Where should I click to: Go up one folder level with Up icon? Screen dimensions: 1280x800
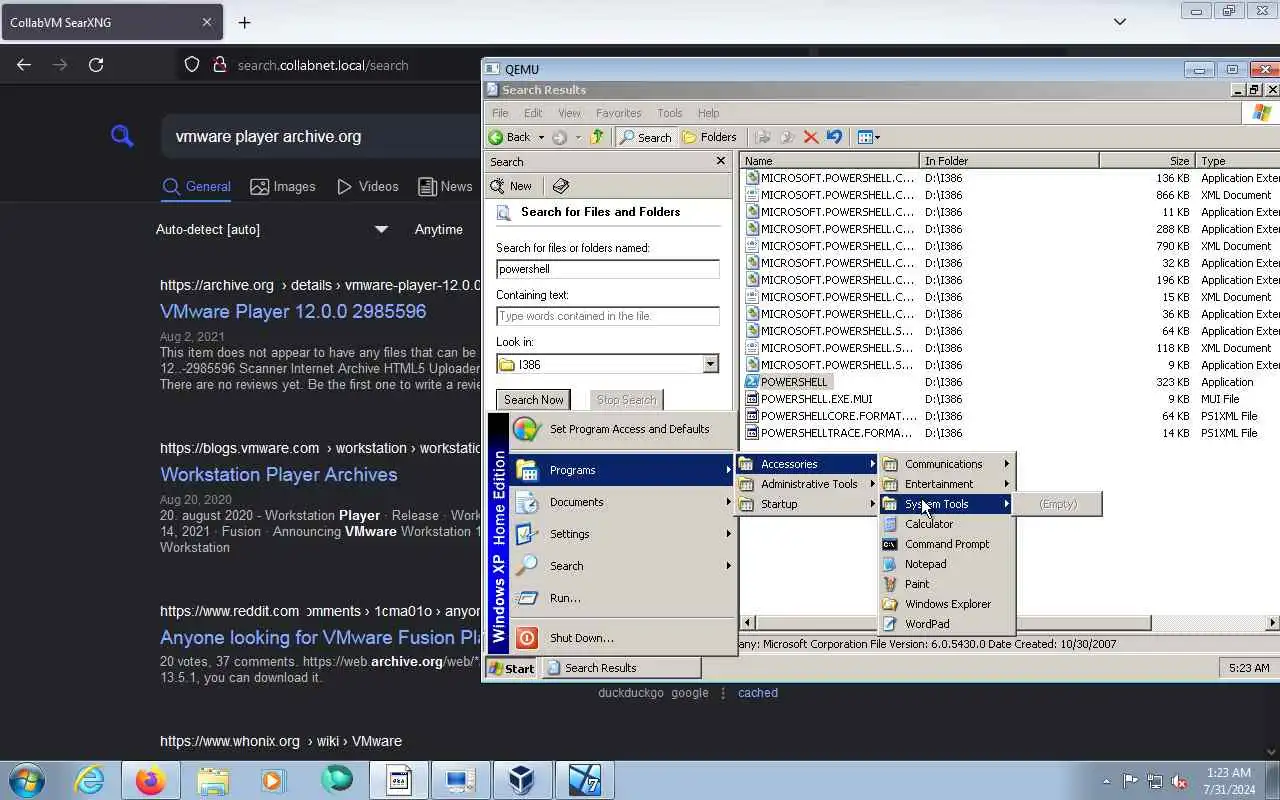[597, 137]
